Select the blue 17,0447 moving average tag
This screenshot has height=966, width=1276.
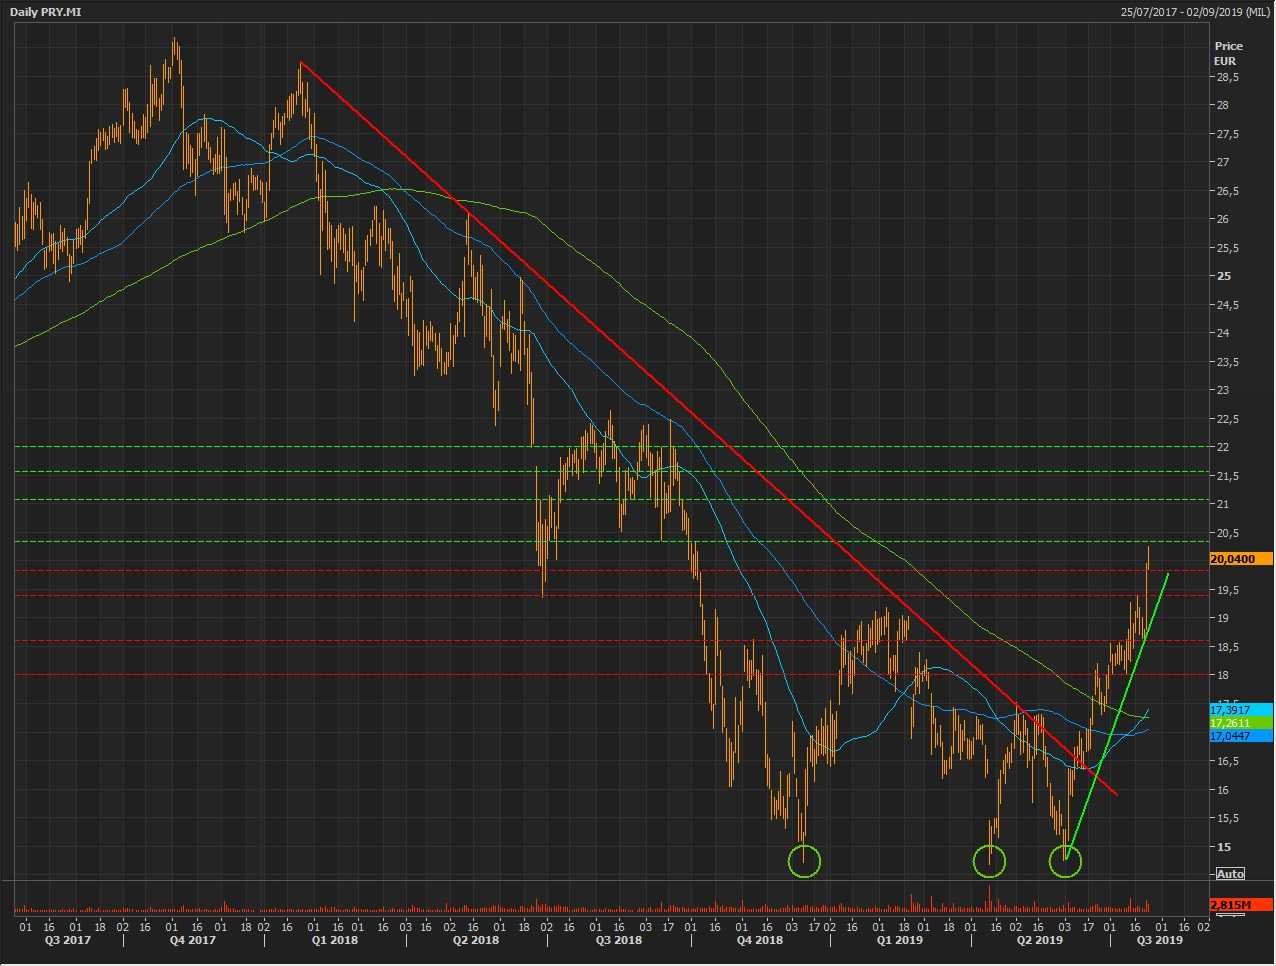tap(1240, 736)
